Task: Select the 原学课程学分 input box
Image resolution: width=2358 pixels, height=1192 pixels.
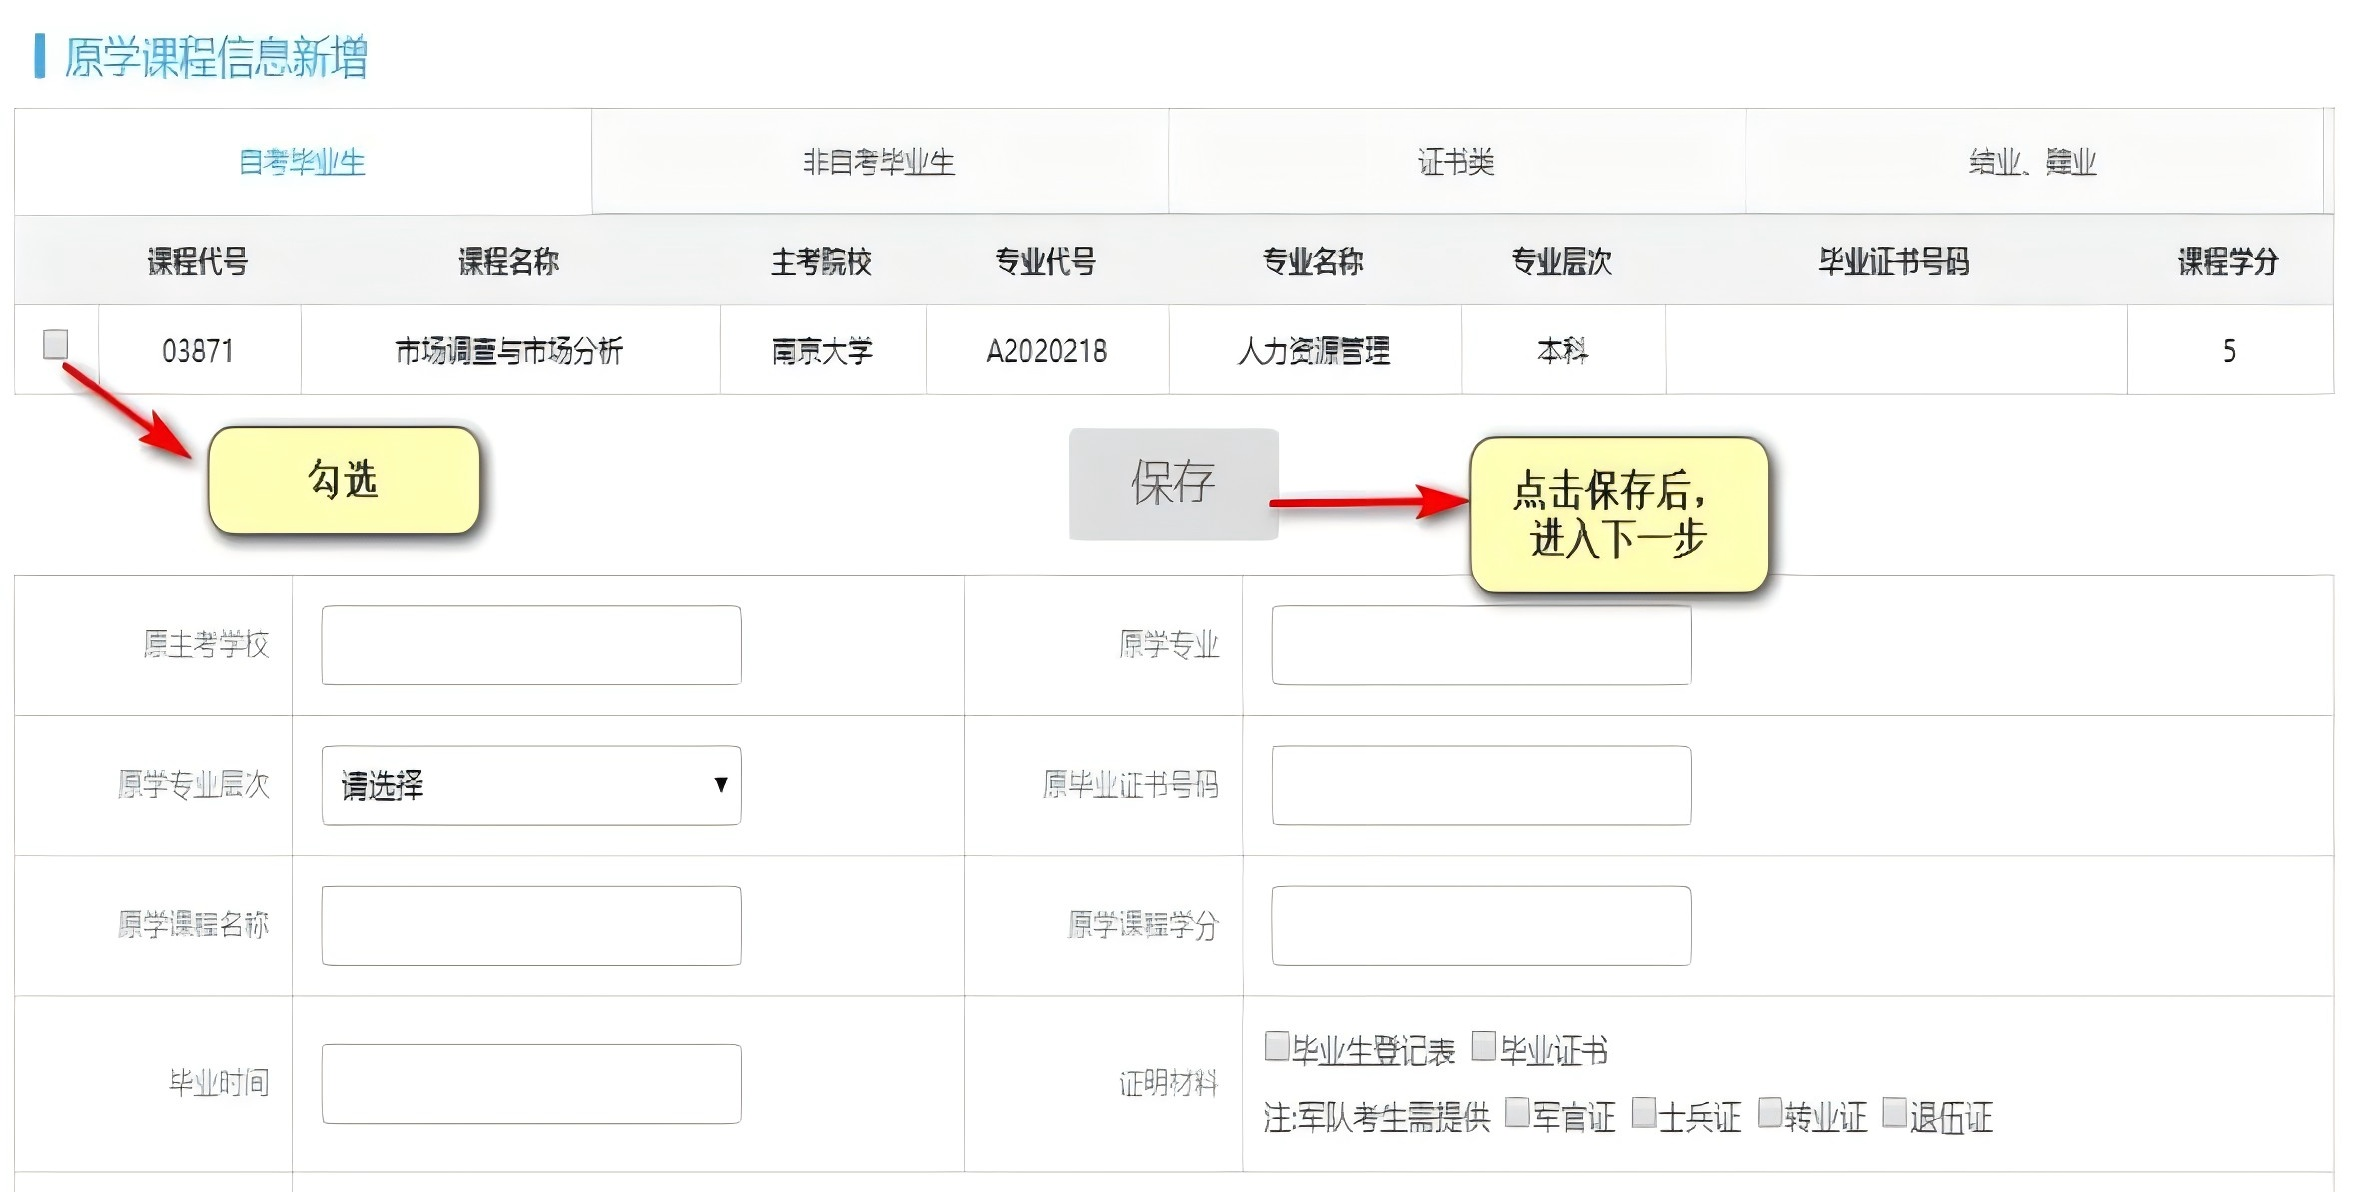Action: (1481, 925)
